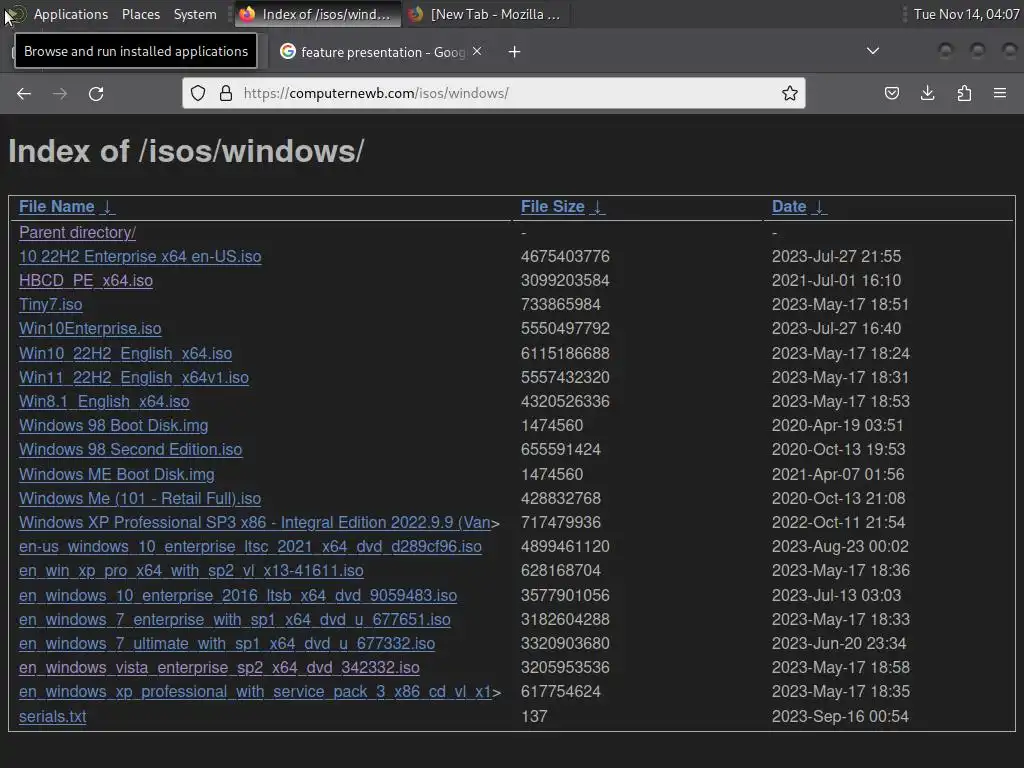Click date 2020-Apr-19 03:51

[x=837, y=426]
